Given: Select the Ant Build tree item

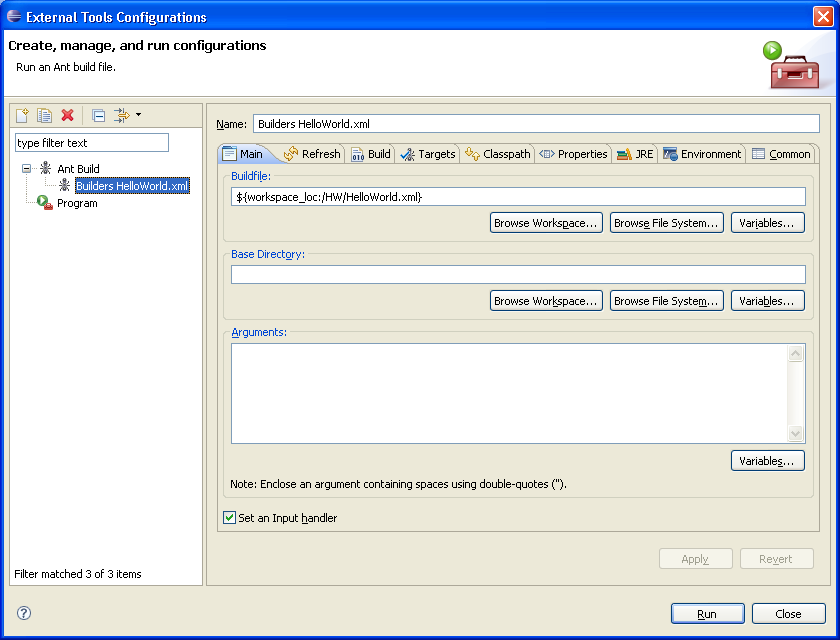Looking at the screenshot, I should pos(78,169).
